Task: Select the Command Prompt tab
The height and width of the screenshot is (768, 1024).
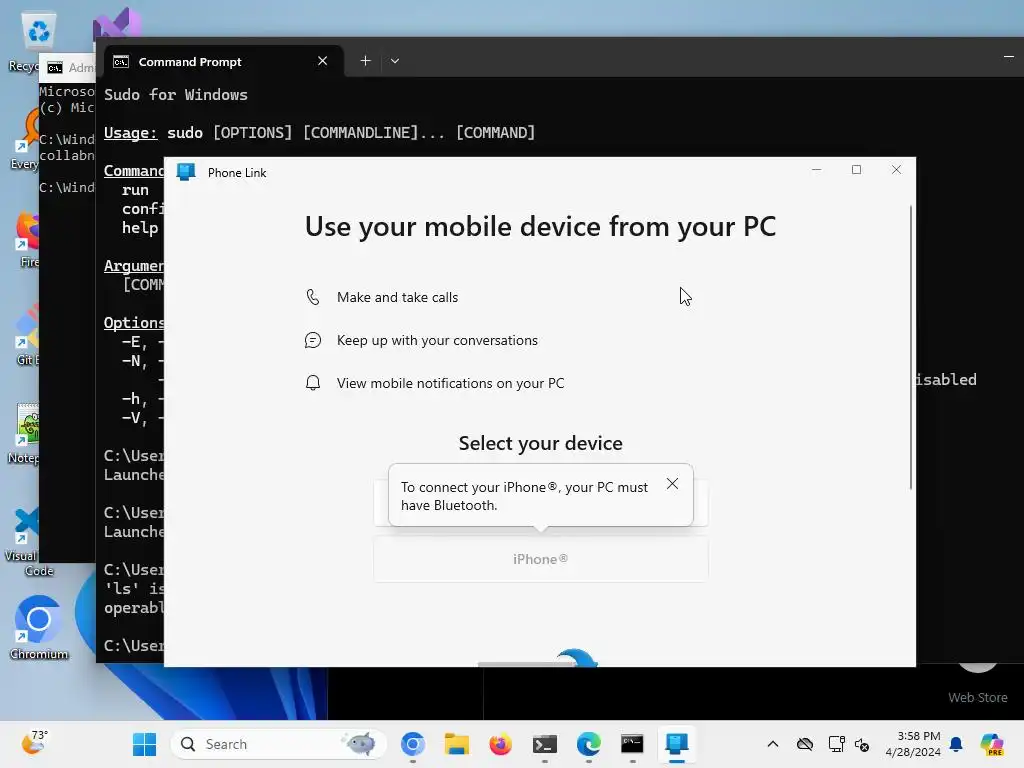Action: tap(222, 61)
